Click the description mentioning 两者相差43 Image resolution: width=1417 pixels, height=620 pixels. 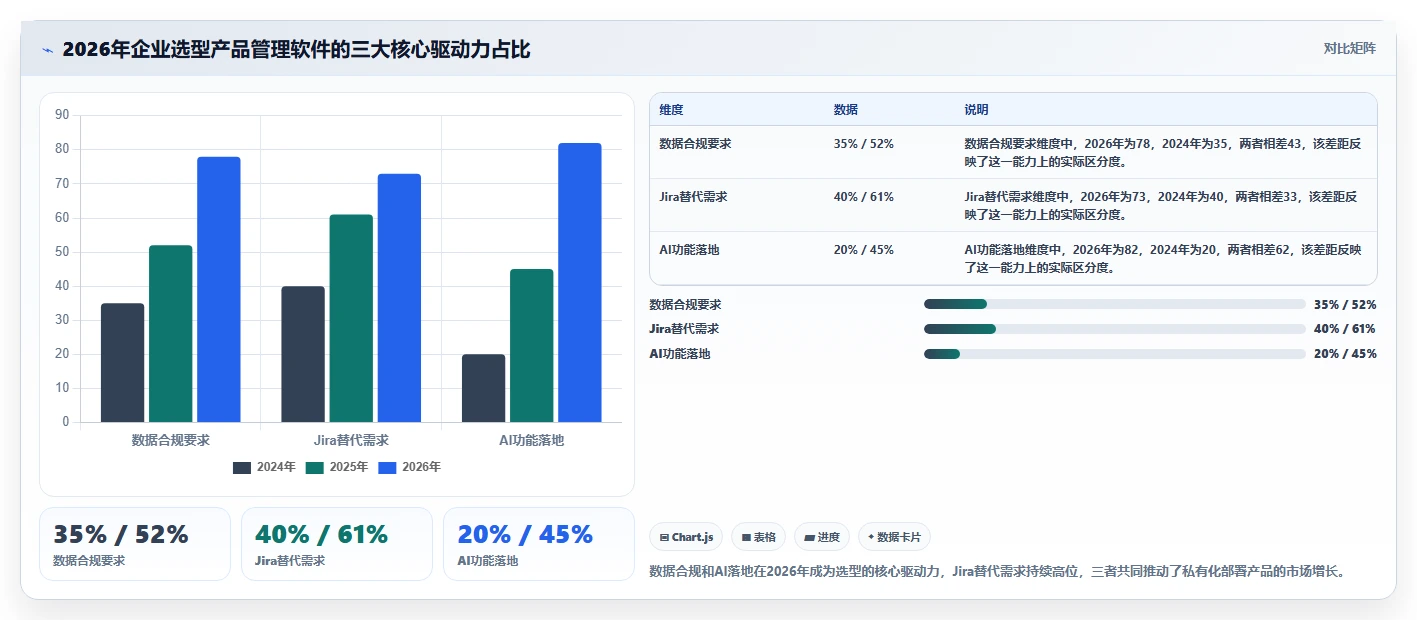[x=1163, y=152]
